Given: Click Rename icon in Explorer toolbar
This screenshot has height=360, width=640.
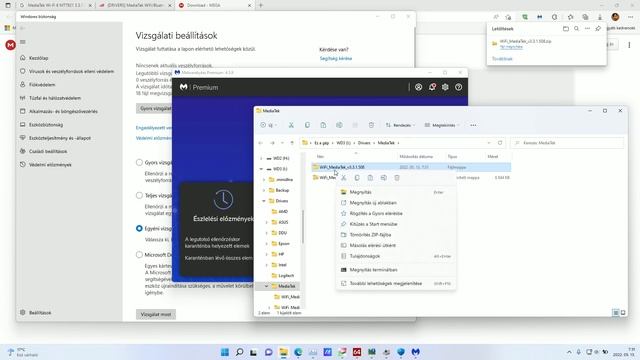Looking at the screenshot, I should tap(339, 125).
